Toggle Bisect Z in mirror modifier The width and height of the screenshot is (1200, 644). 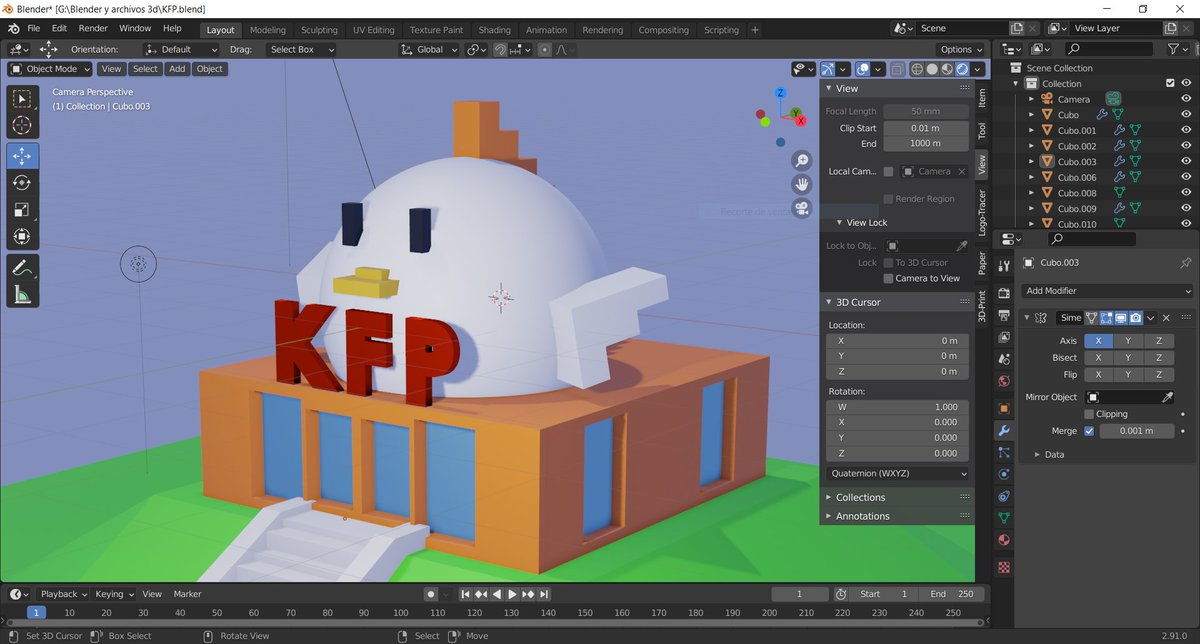1158,358
